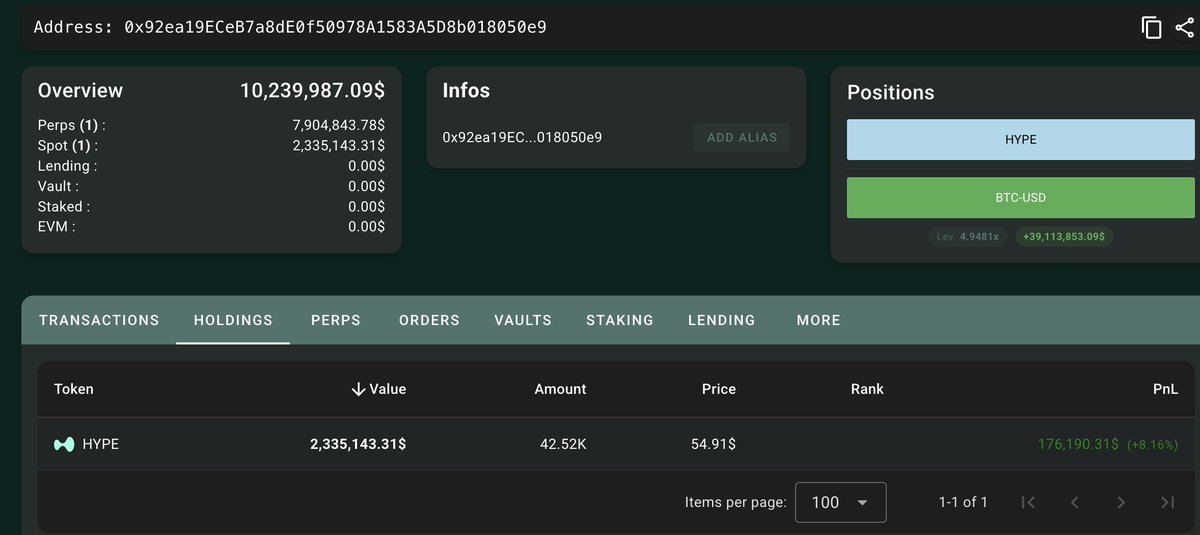This screenshot has width=1200, height=535.
Task: Click the leverage badge 4.9481x
Action: coord(968,237)
